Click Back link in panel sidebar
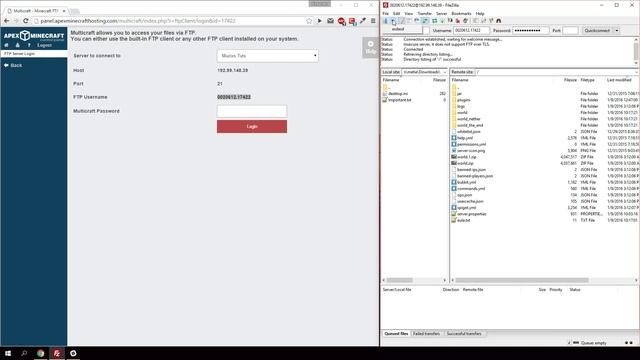640x360 pixels. [x=13, y=65]
